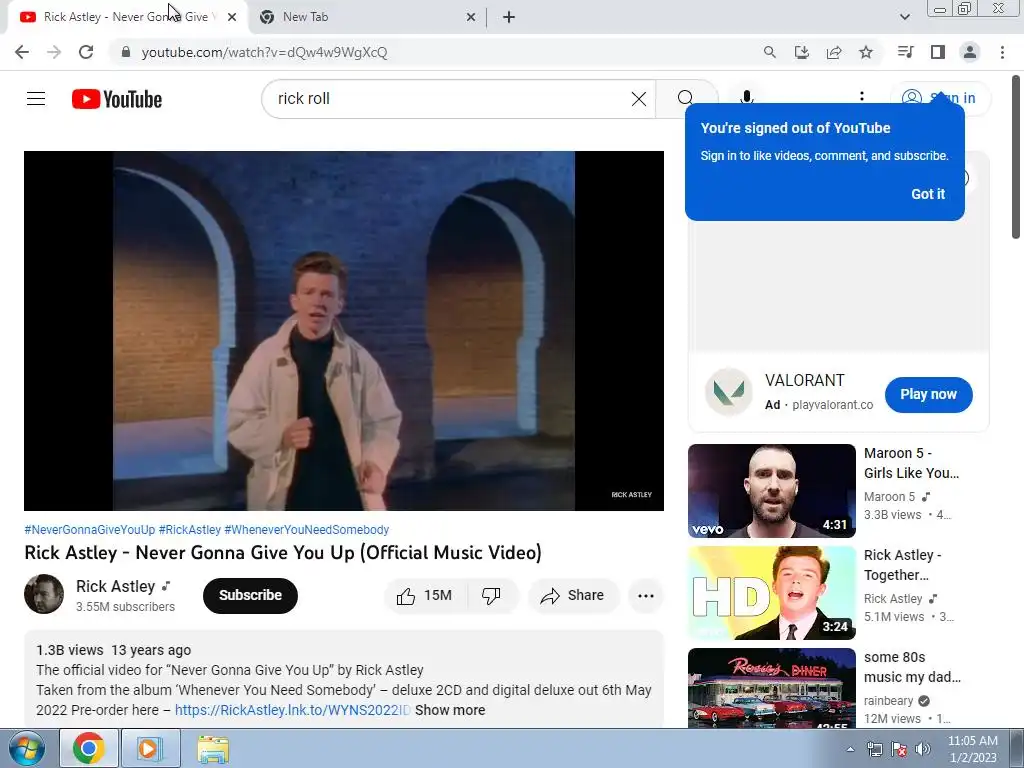Open Chrome three-dot menu
The image size is (1024, 768).
click(1002, 52)
